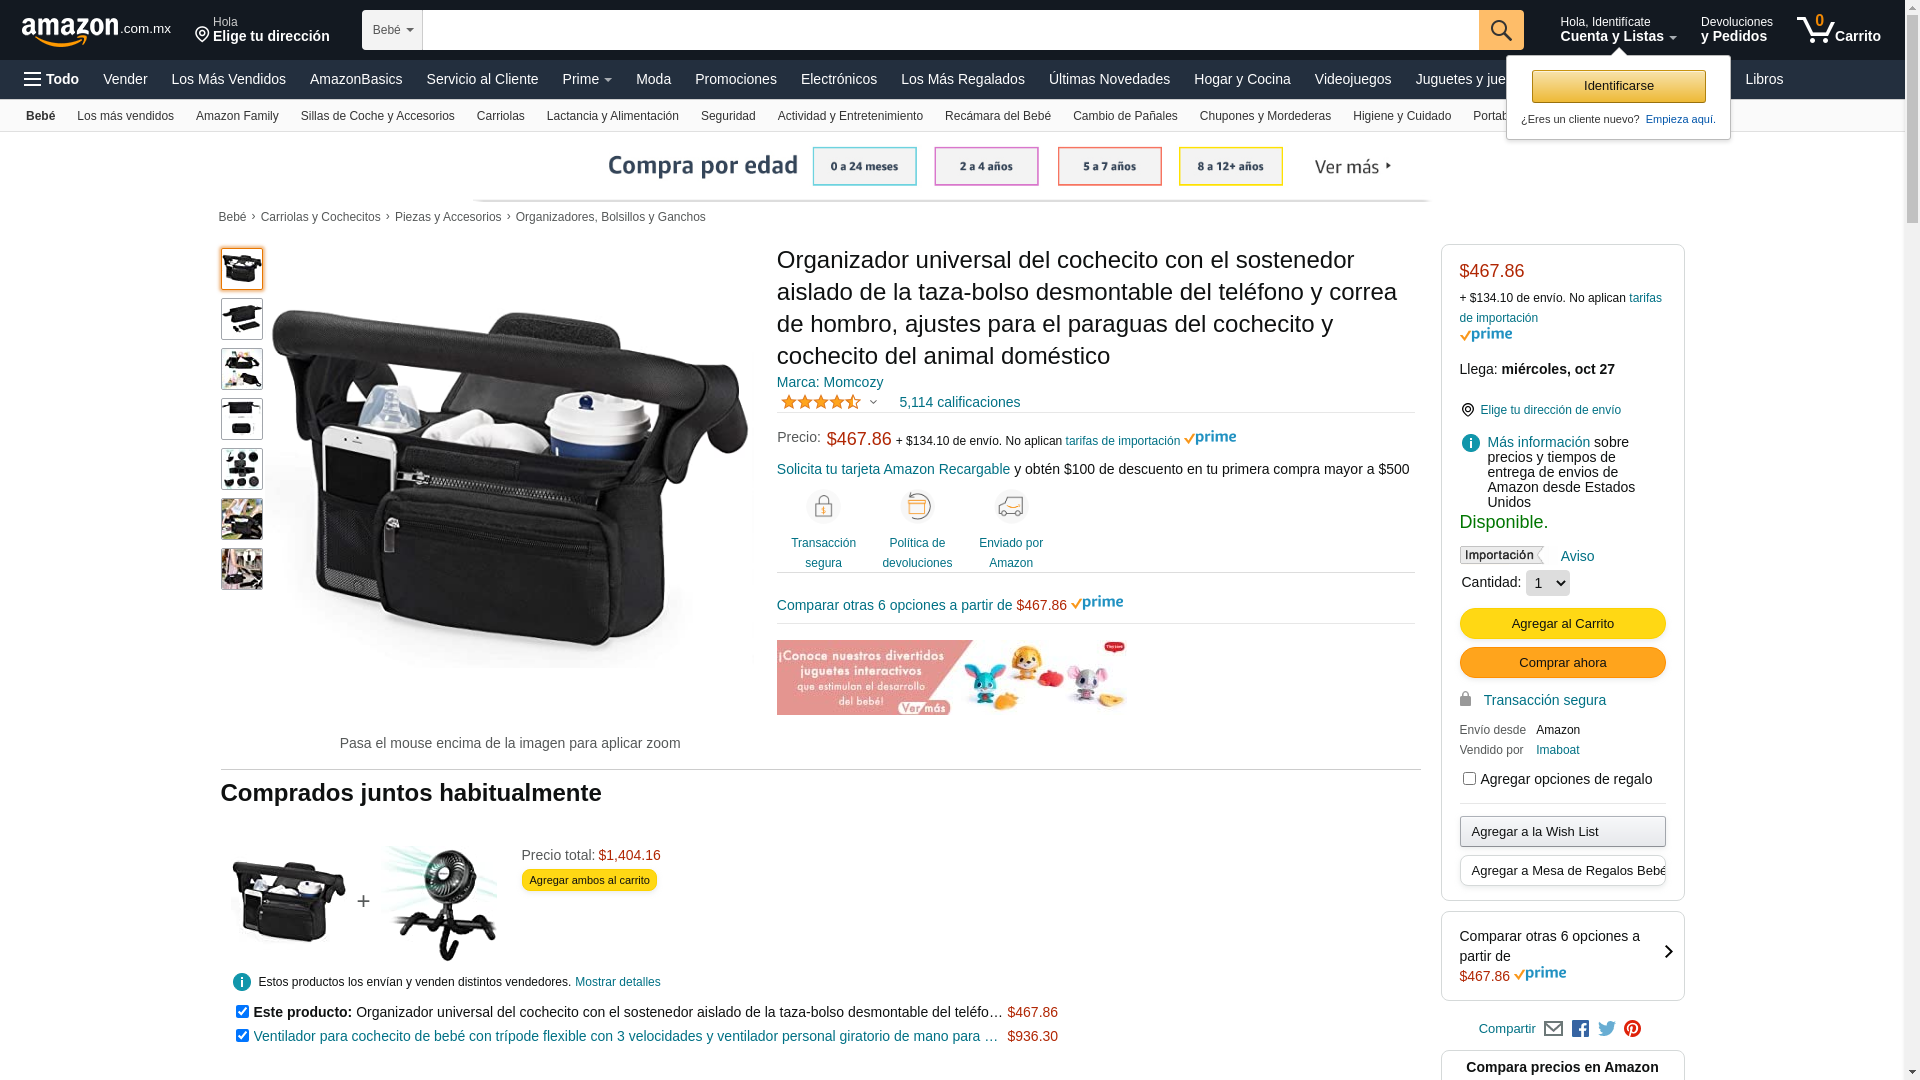Share product via email icon
1920x1080 pixels.
click(x=1553, y=1029)
